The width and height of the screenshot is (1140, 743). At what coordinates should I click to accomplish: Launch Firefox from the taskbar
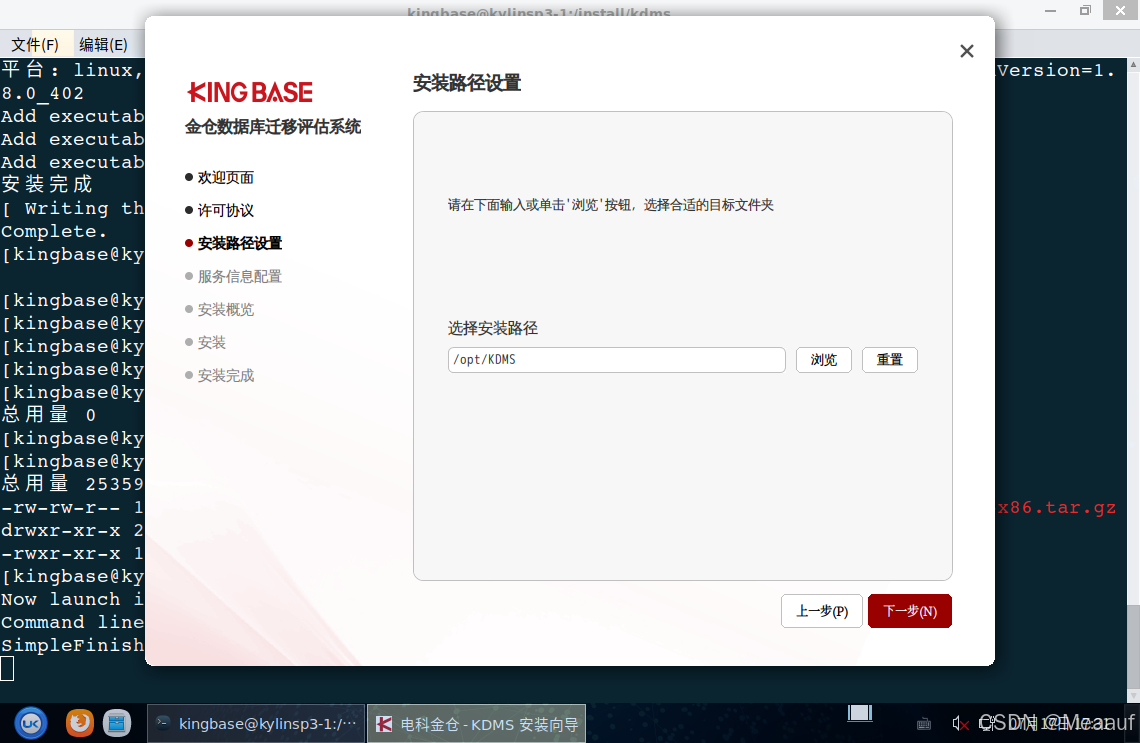coord(79,723)
